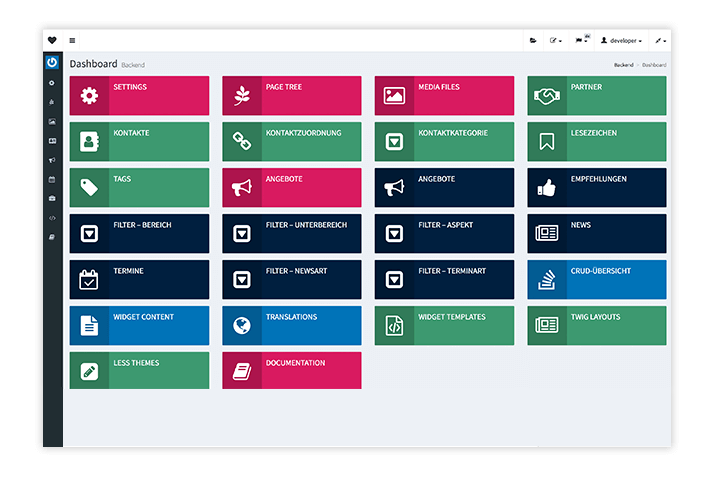Click the heart logo in top bar
The image size is (720, 480).
52,40
